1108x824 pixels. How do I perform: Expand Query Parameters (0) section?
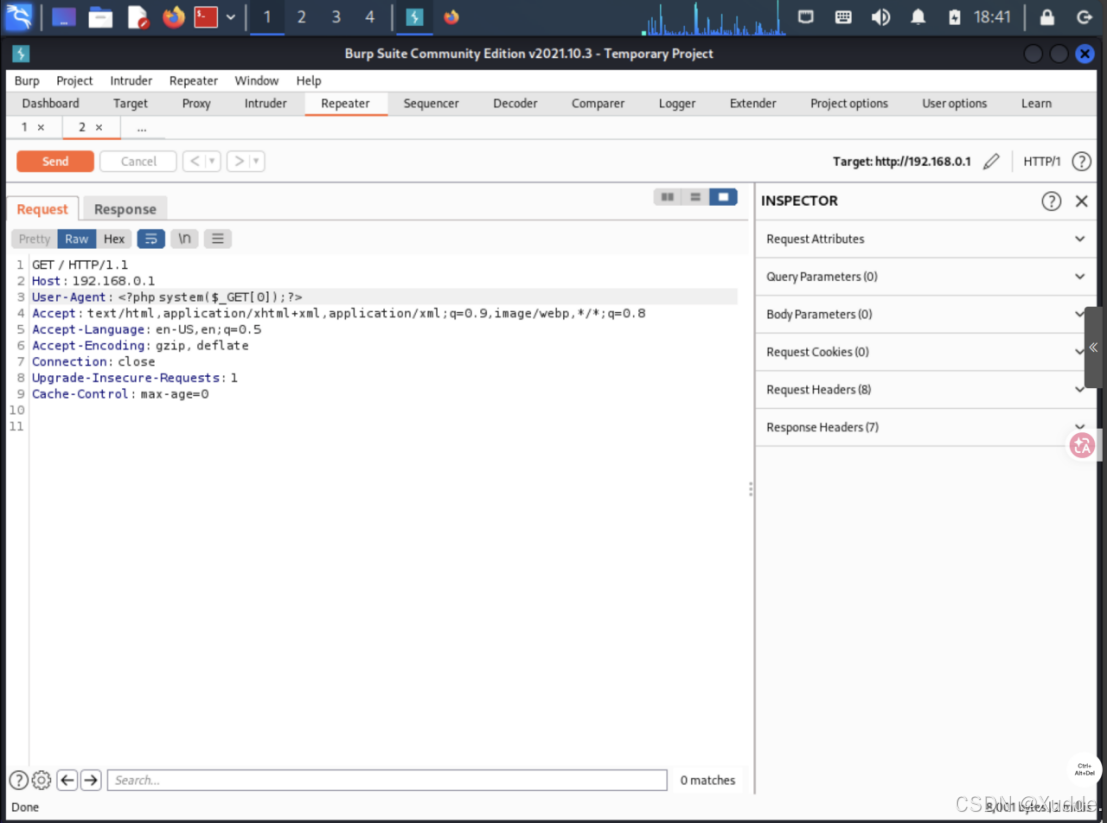926,276
